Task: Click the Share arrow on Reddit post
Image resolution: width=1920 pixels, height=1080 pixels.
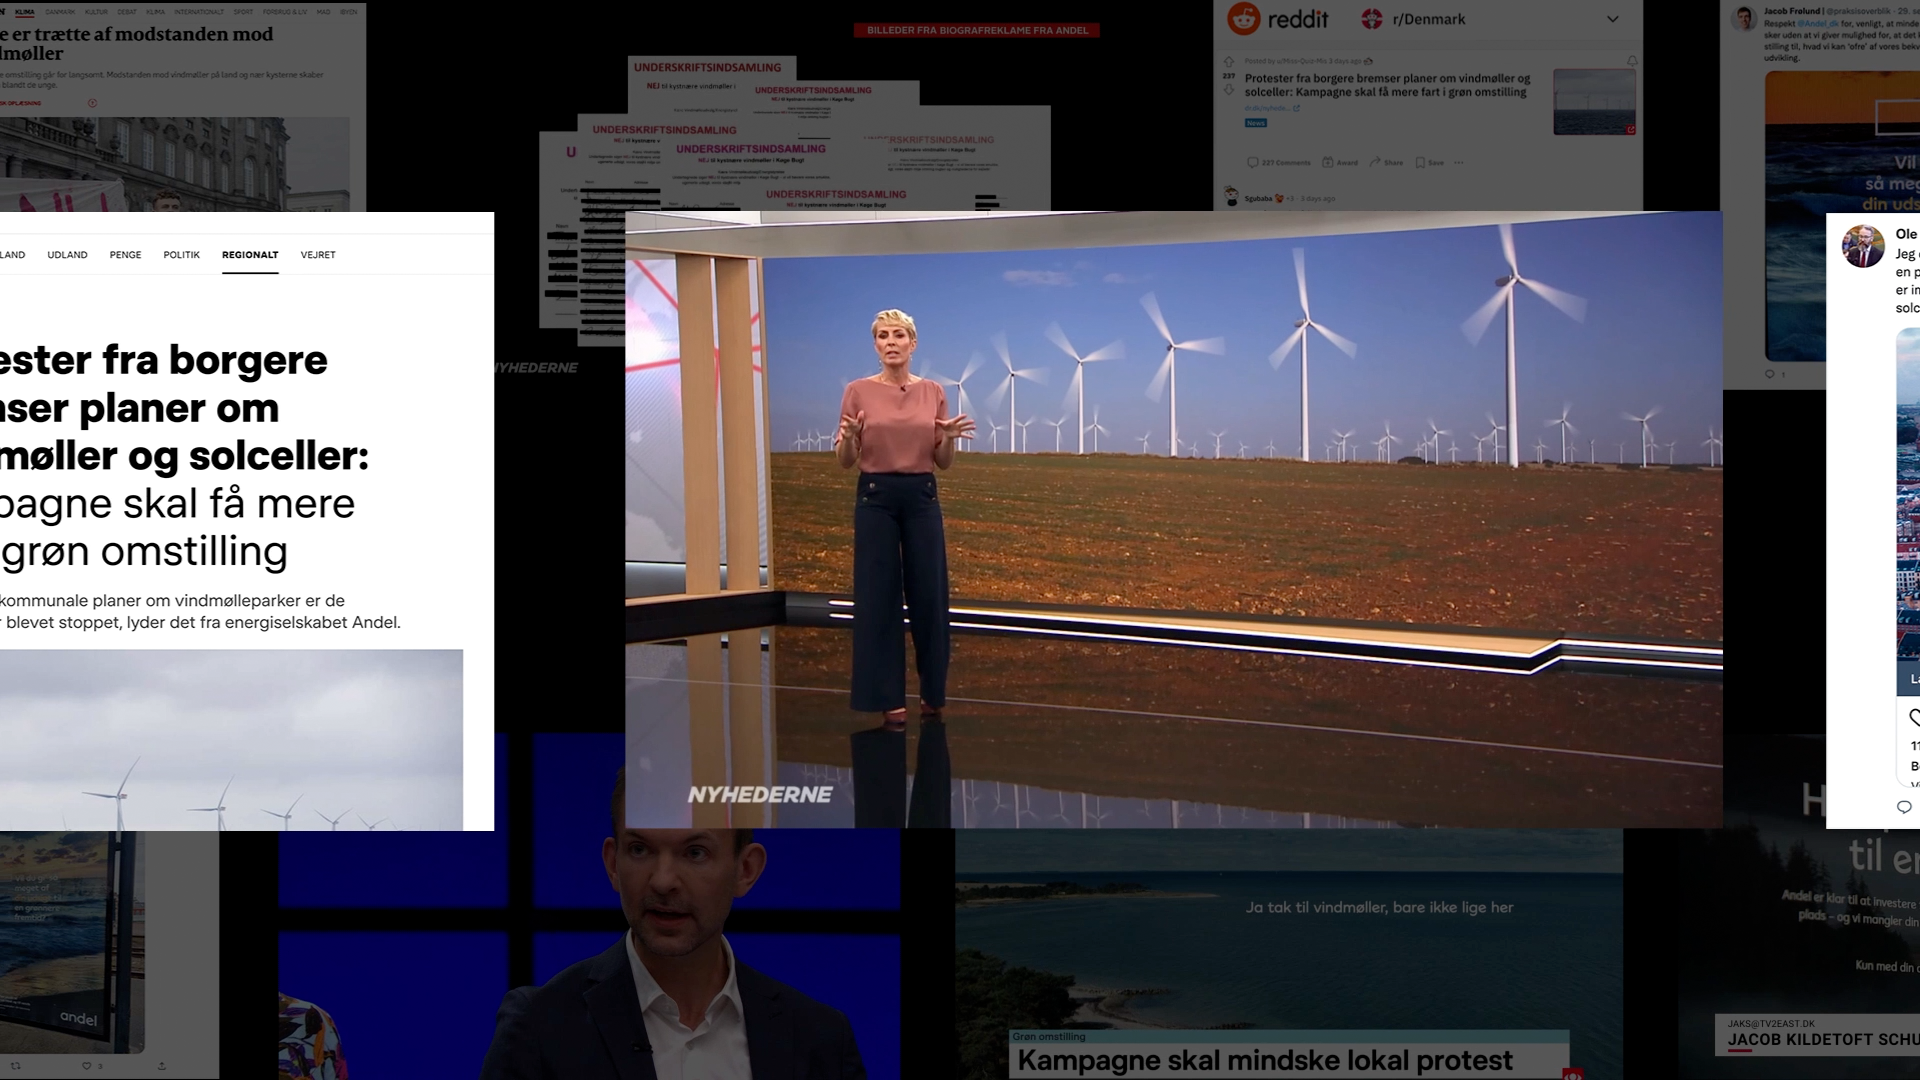Action: [x=1375, y=162]
